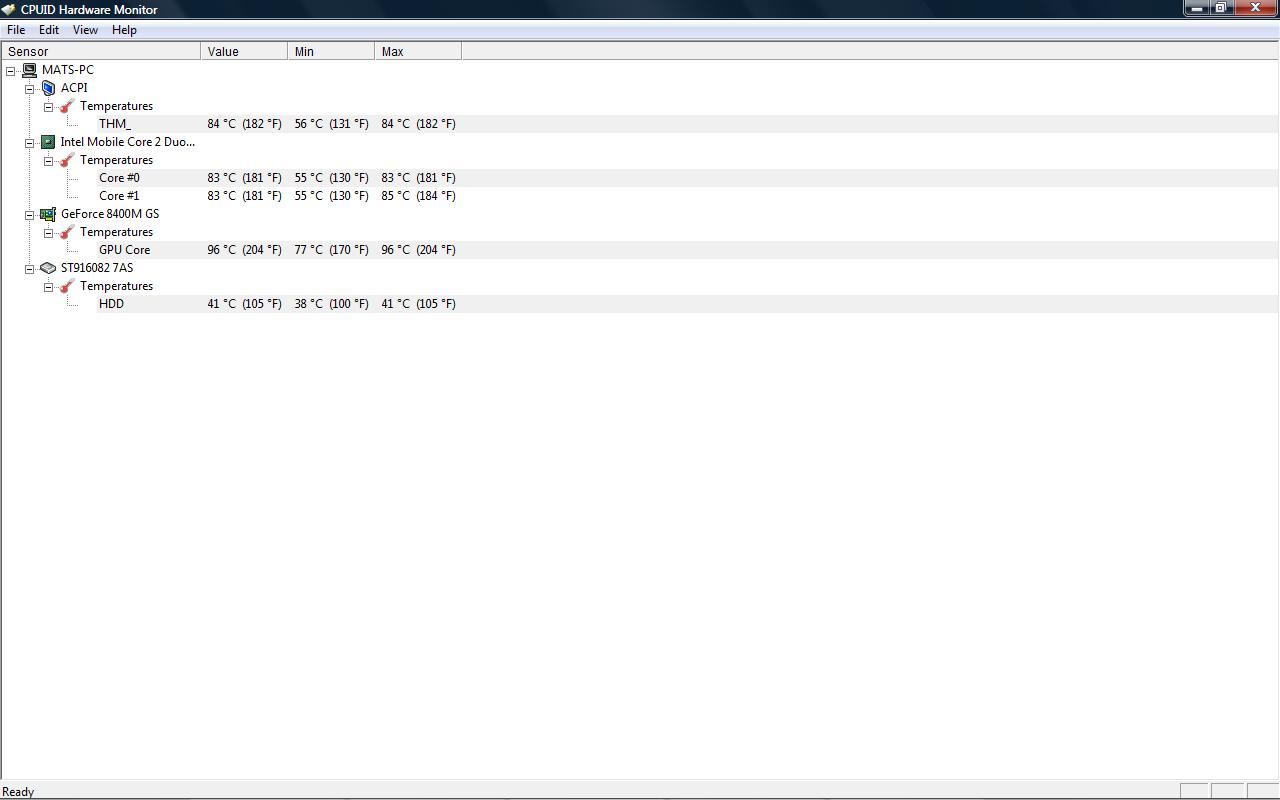Open the File menu
The height and width of the screenshot is (800, 1280).
click(16, 30)
